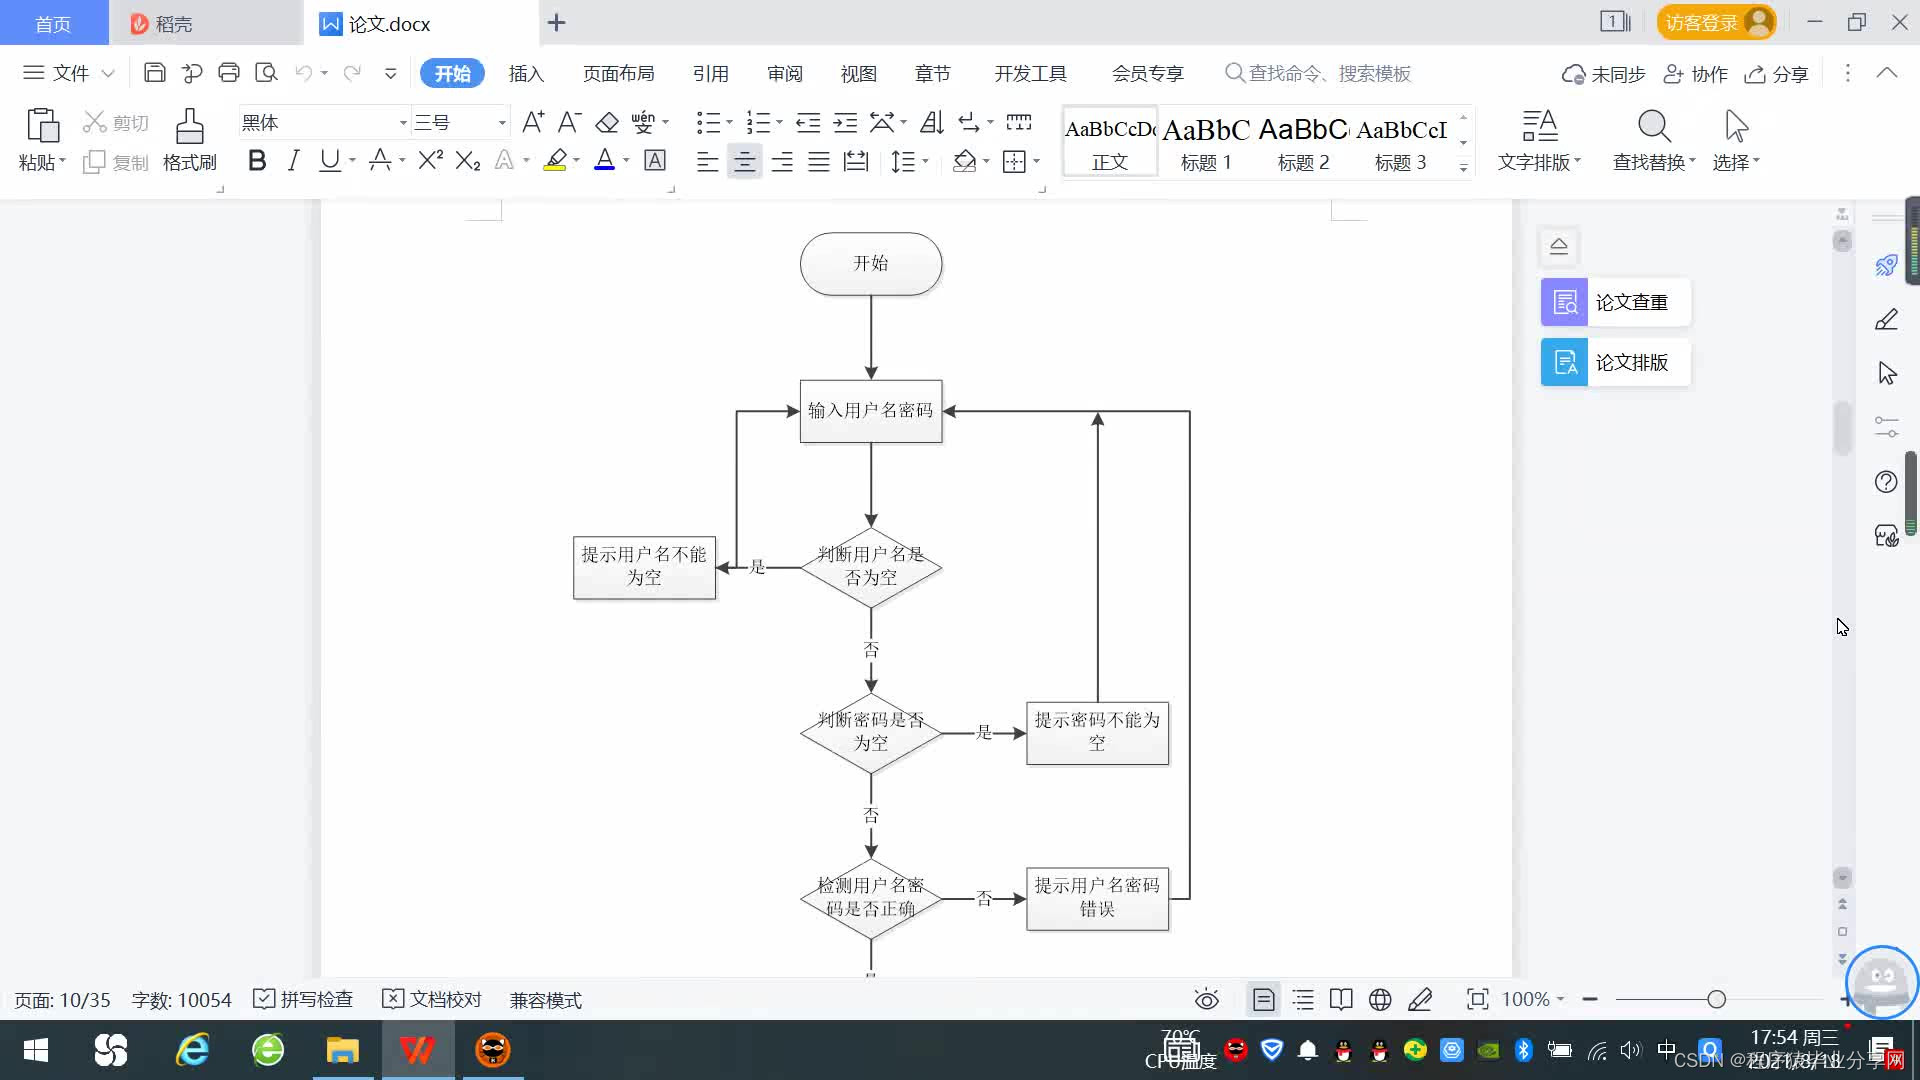The image size is (1920, 1080).
Task: Click the Print icon in quick toolbar
Action: [x=229, y=73]
